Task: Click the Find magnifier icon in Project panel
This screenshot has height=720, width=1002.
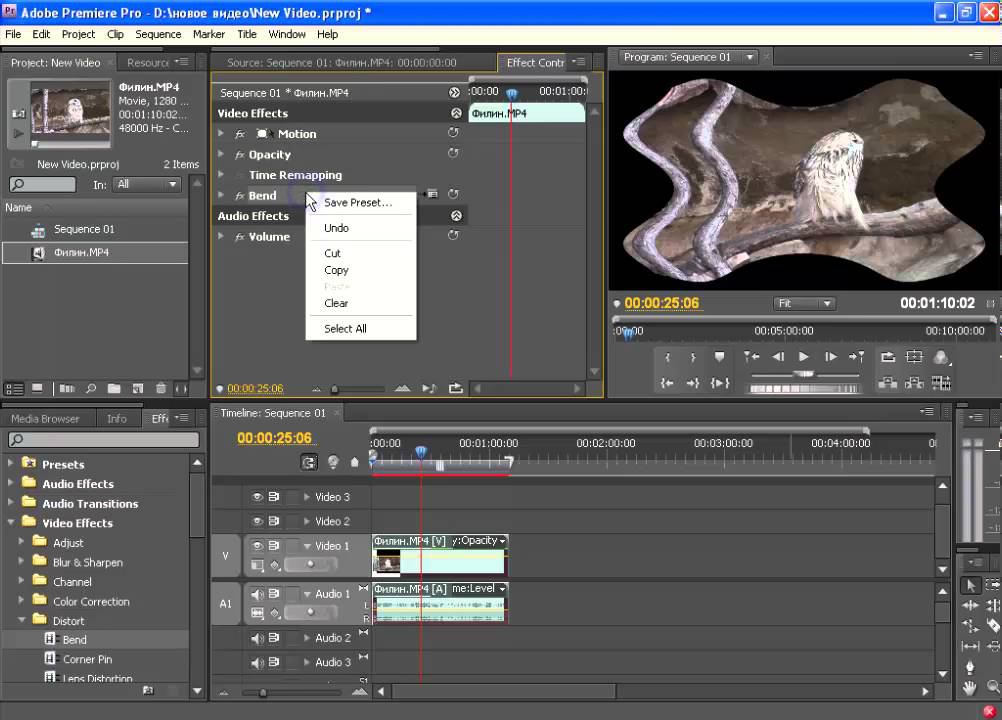Action: [x=90, y=388]
